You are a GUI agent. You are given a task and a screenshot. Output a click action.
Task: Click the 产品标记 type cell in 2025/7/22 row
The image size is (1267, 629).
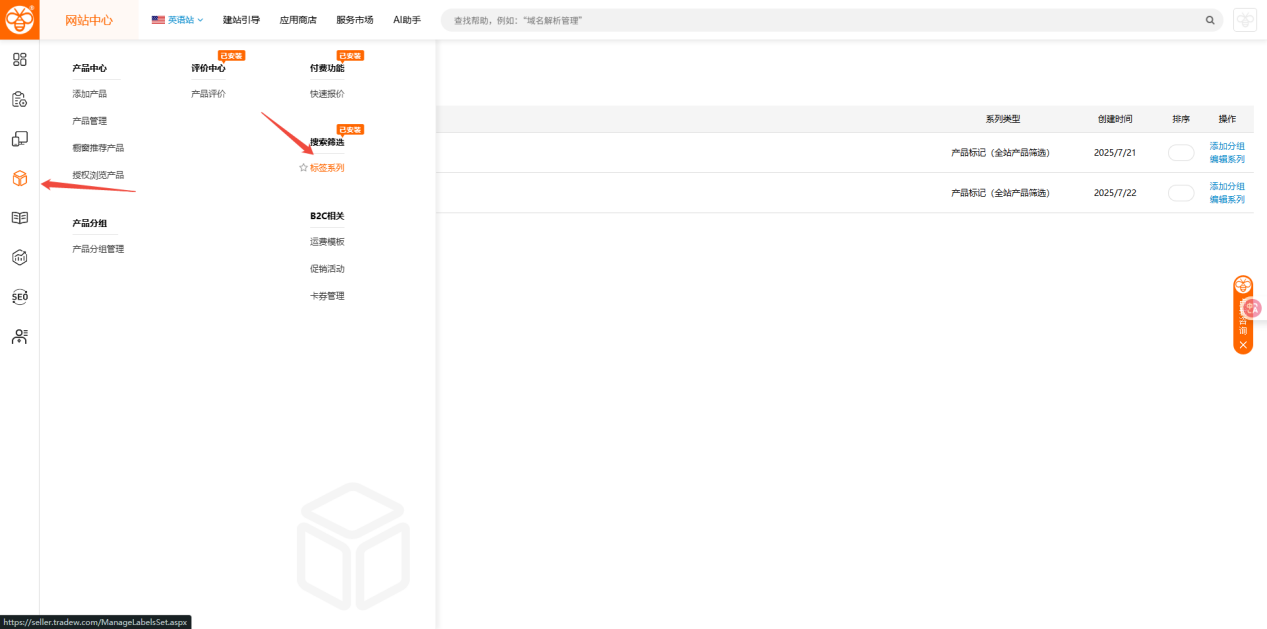(1000, 193)
